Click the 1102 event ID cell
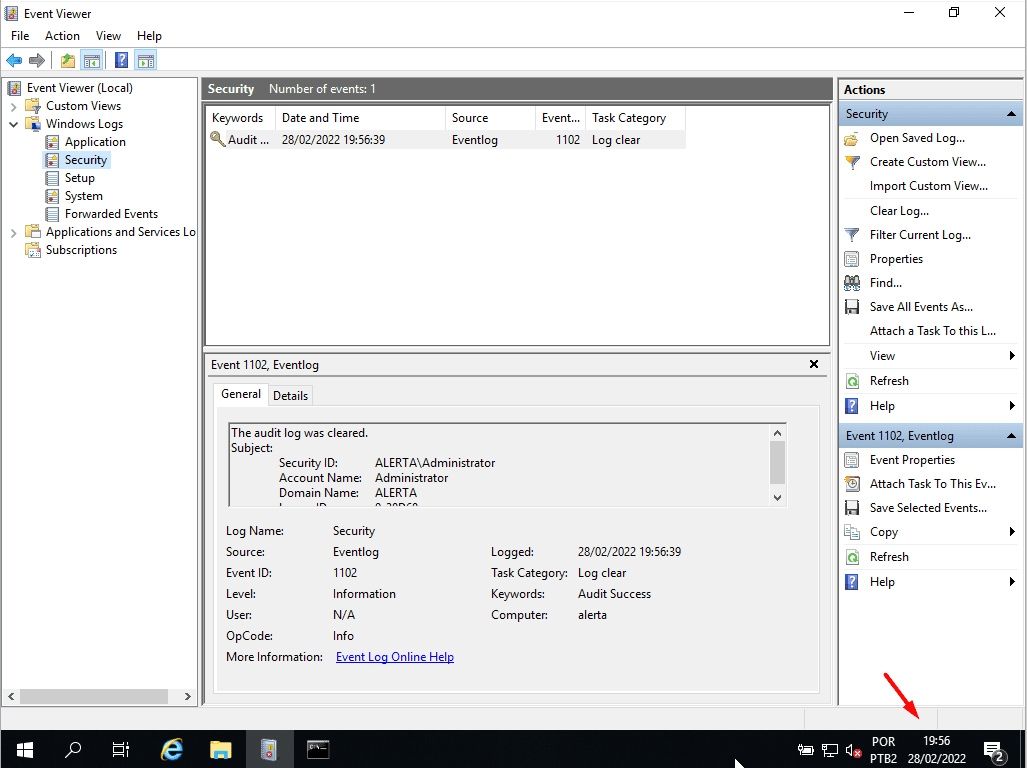This screenshot has width=1027, height=768. 568,140
